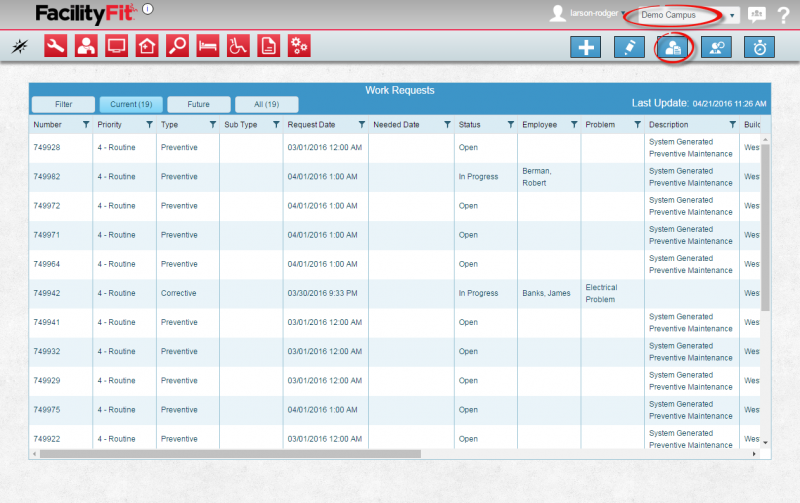
Task: Filter the Employee column with funnel icon
Action: coord(574,124)
